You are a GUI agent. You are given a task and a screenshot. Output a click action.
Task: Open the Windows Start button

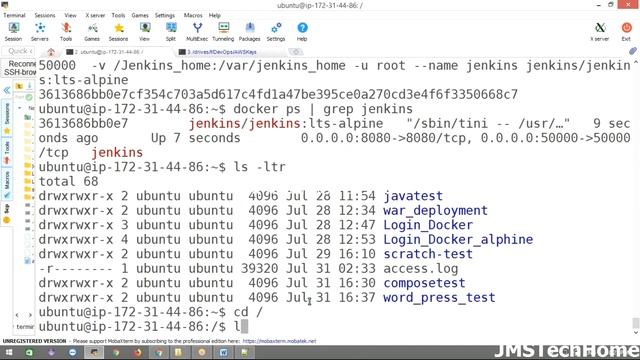pos(9,352)
